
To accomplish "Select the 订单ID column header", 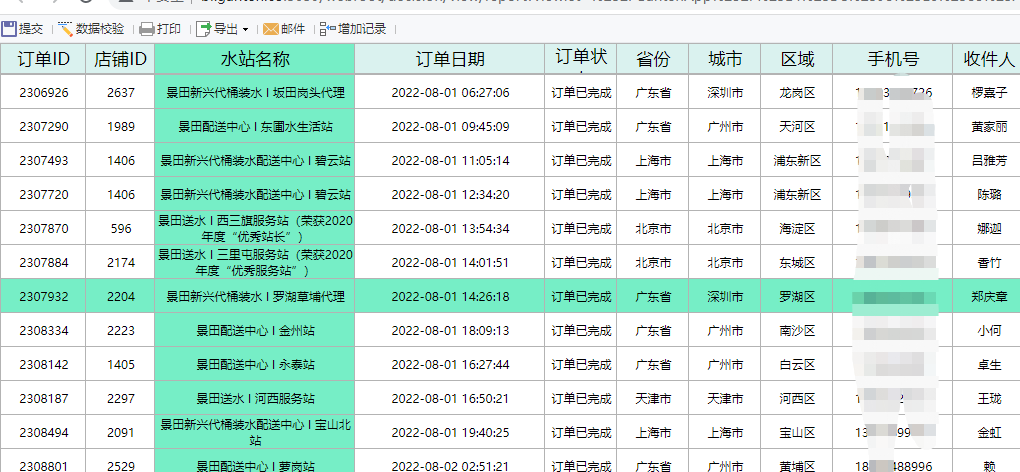I will pyautogui.click(x=43, y=59).
